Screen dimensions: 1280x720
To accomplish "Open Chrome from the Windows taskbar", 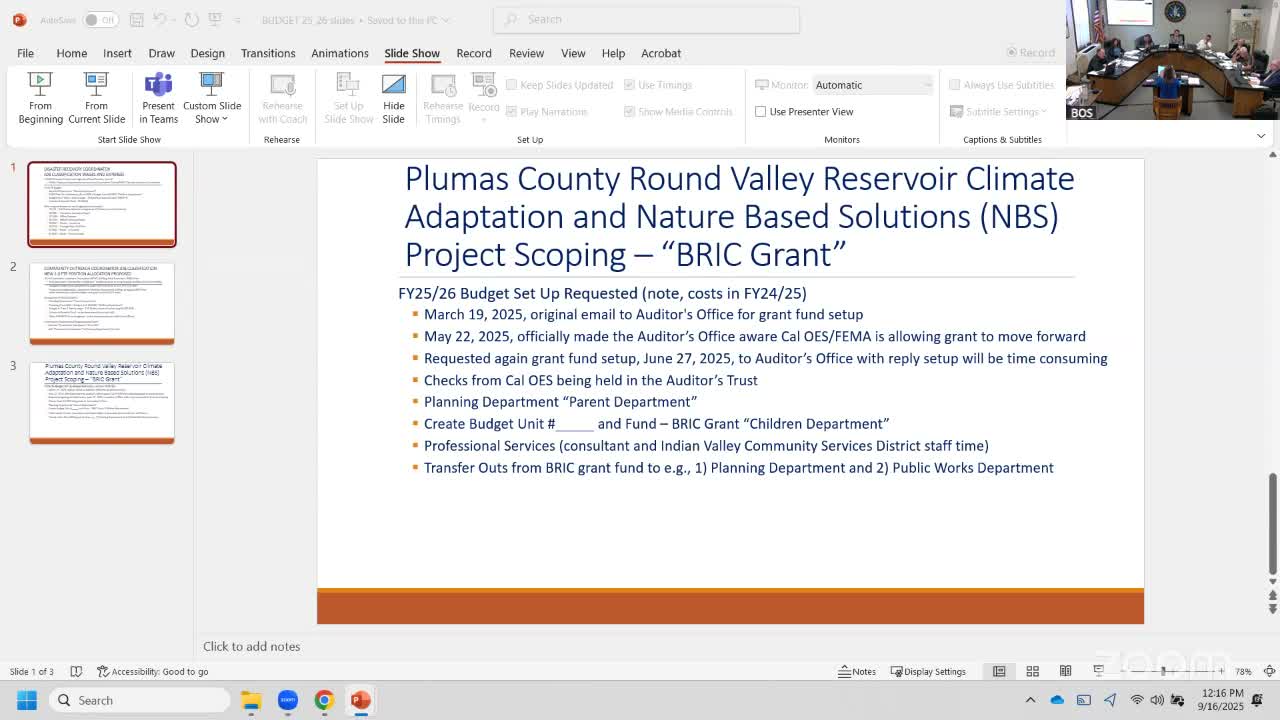I will click(x=324, y=700).
